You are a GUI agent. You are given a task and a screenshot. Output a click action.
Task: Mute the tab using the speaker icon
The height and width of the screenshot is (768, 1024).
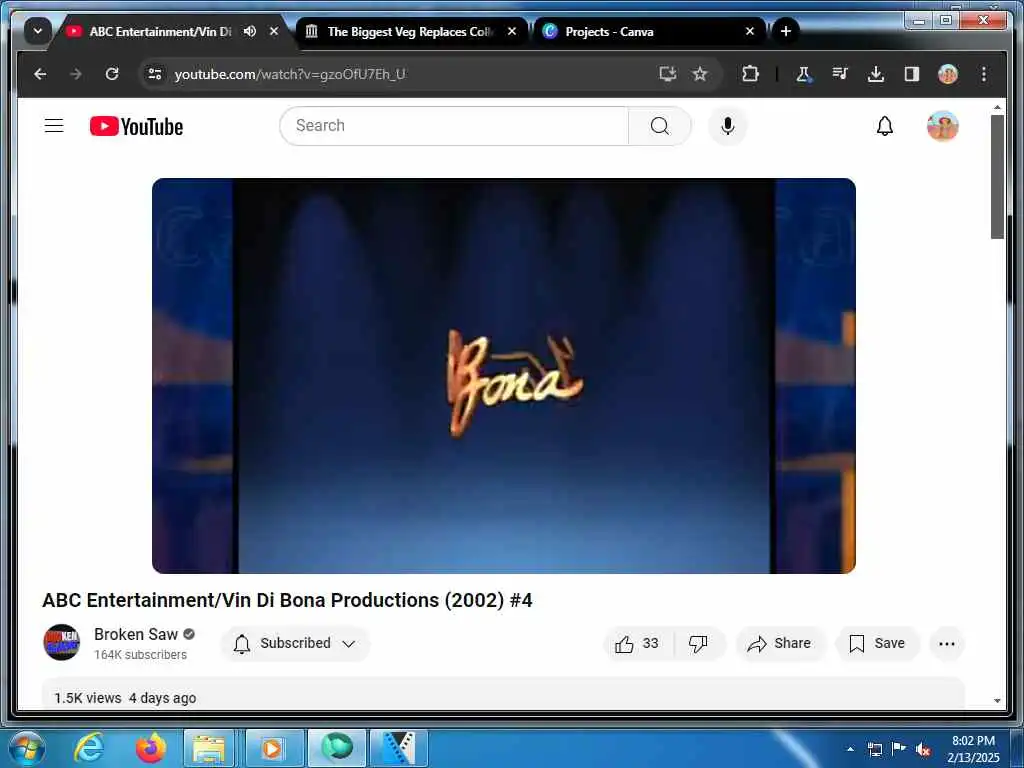click(x=249, y=31)
